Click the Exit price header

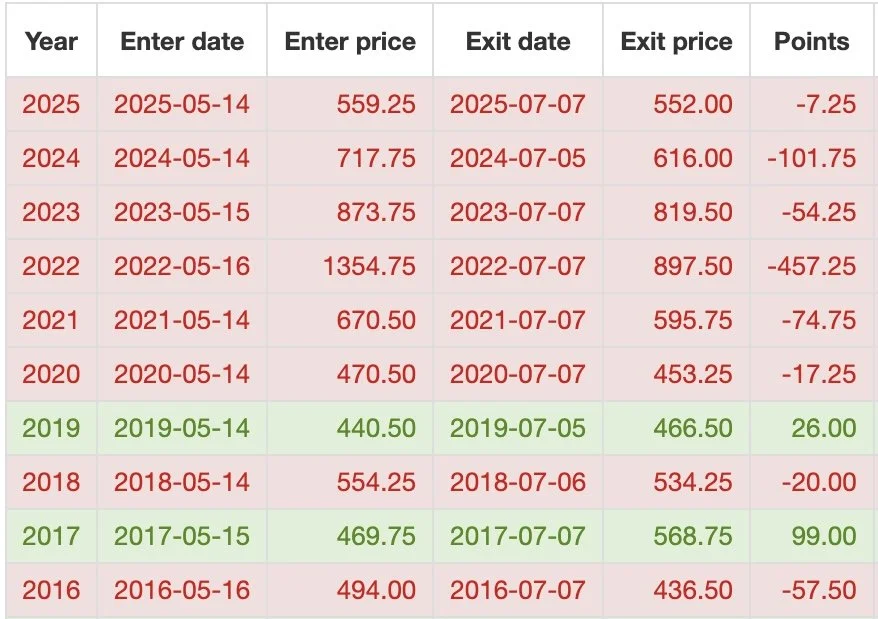pyautogui.click(x=676, y=41)
